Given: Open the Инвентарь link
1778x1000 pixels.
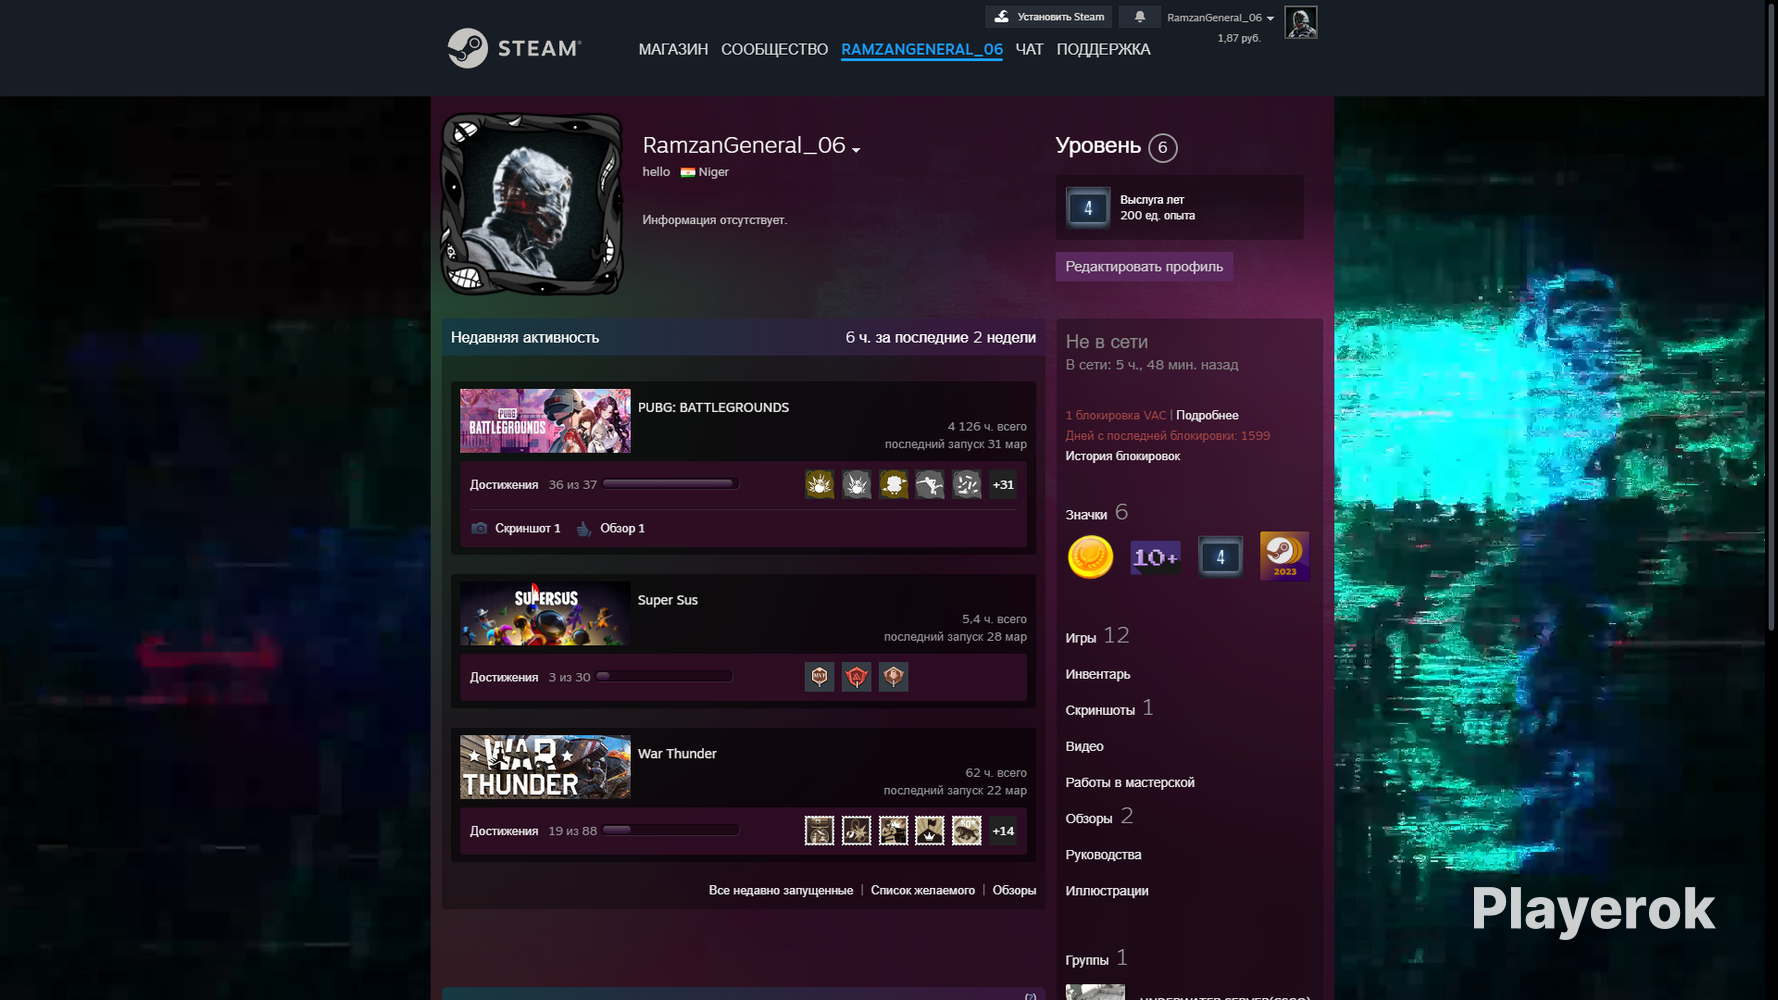Looking at the screenshot, I should pos(1098,674).
